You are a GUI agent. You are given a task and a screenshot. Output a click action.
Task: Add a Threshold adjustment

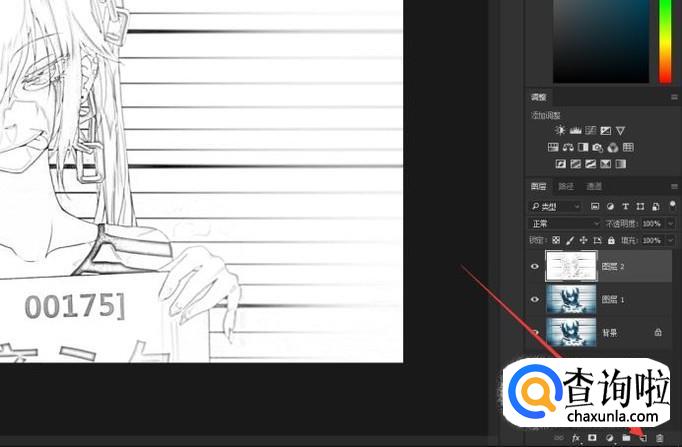pyautogui.click(x=590, y=164)
